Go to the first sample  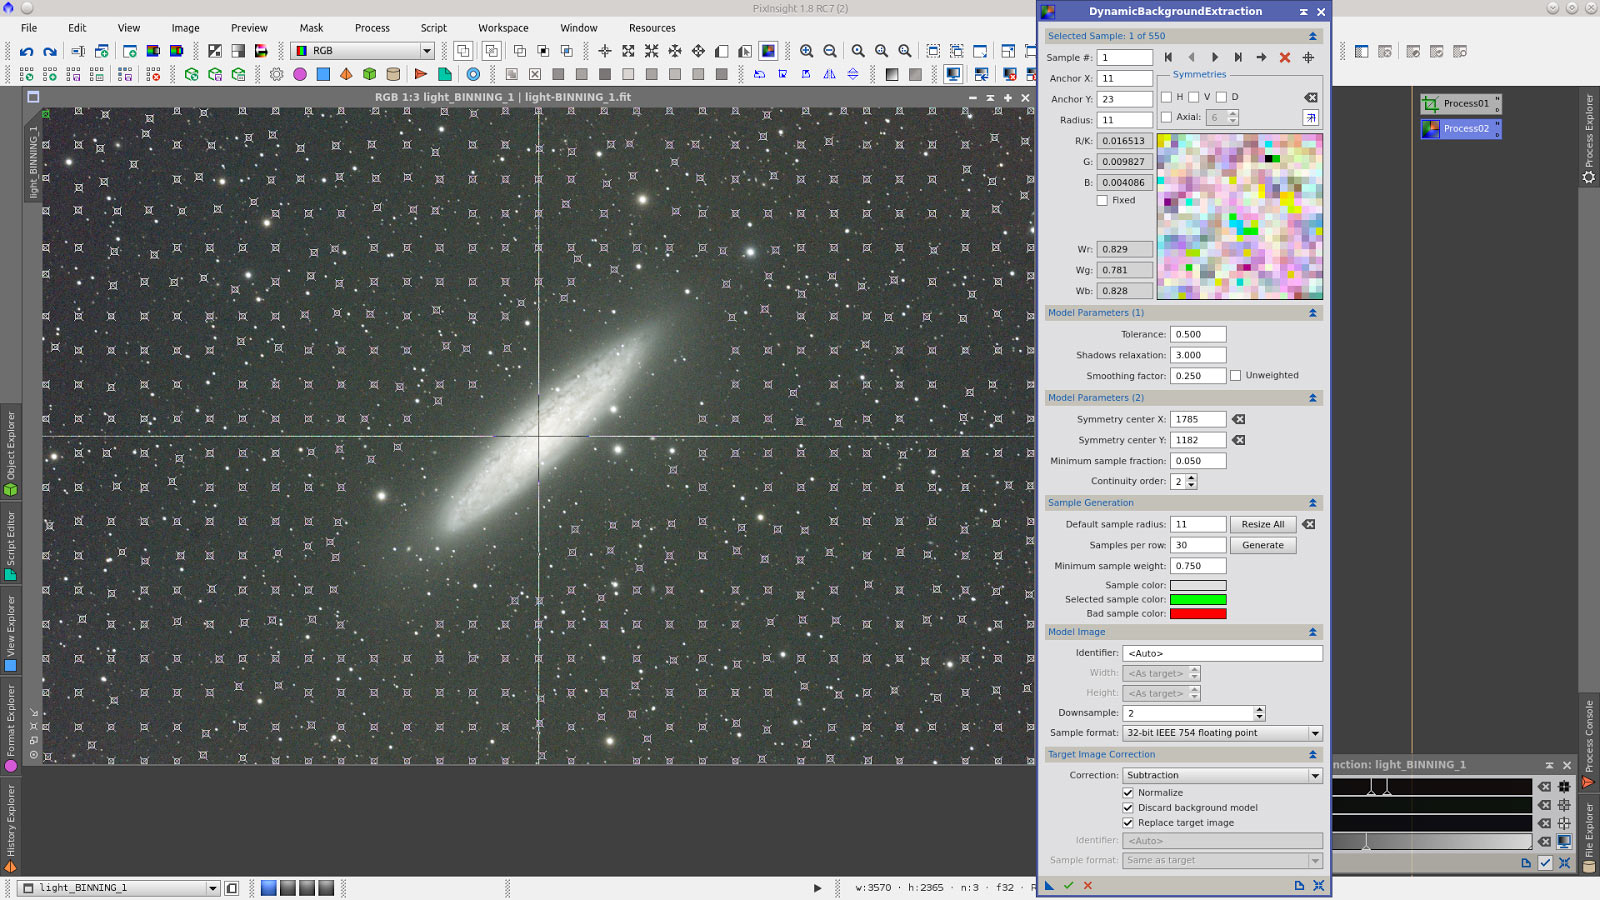1168,58
